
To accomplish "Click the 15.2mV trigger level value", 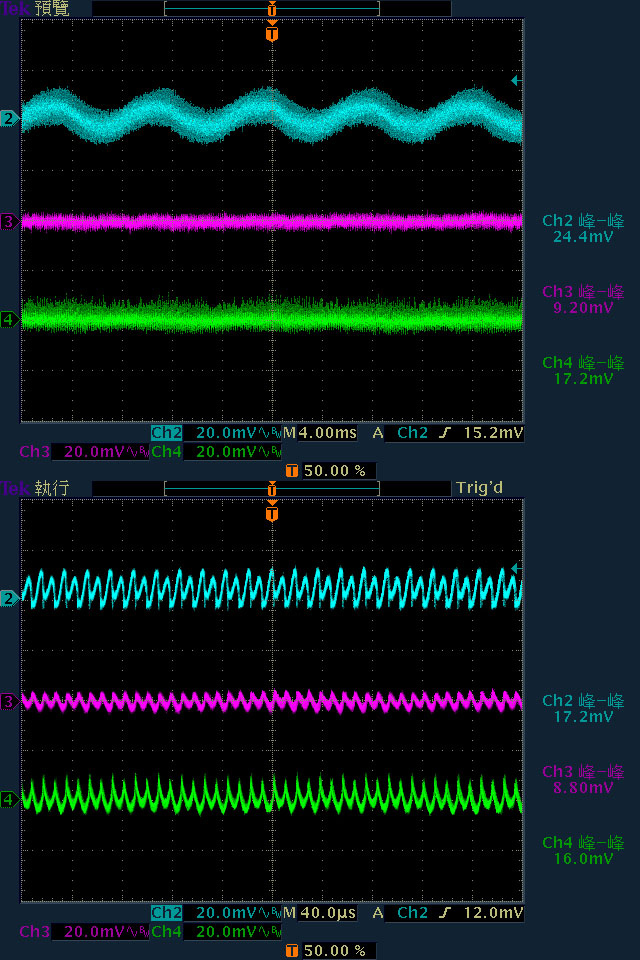I will (x=493, y=433).
